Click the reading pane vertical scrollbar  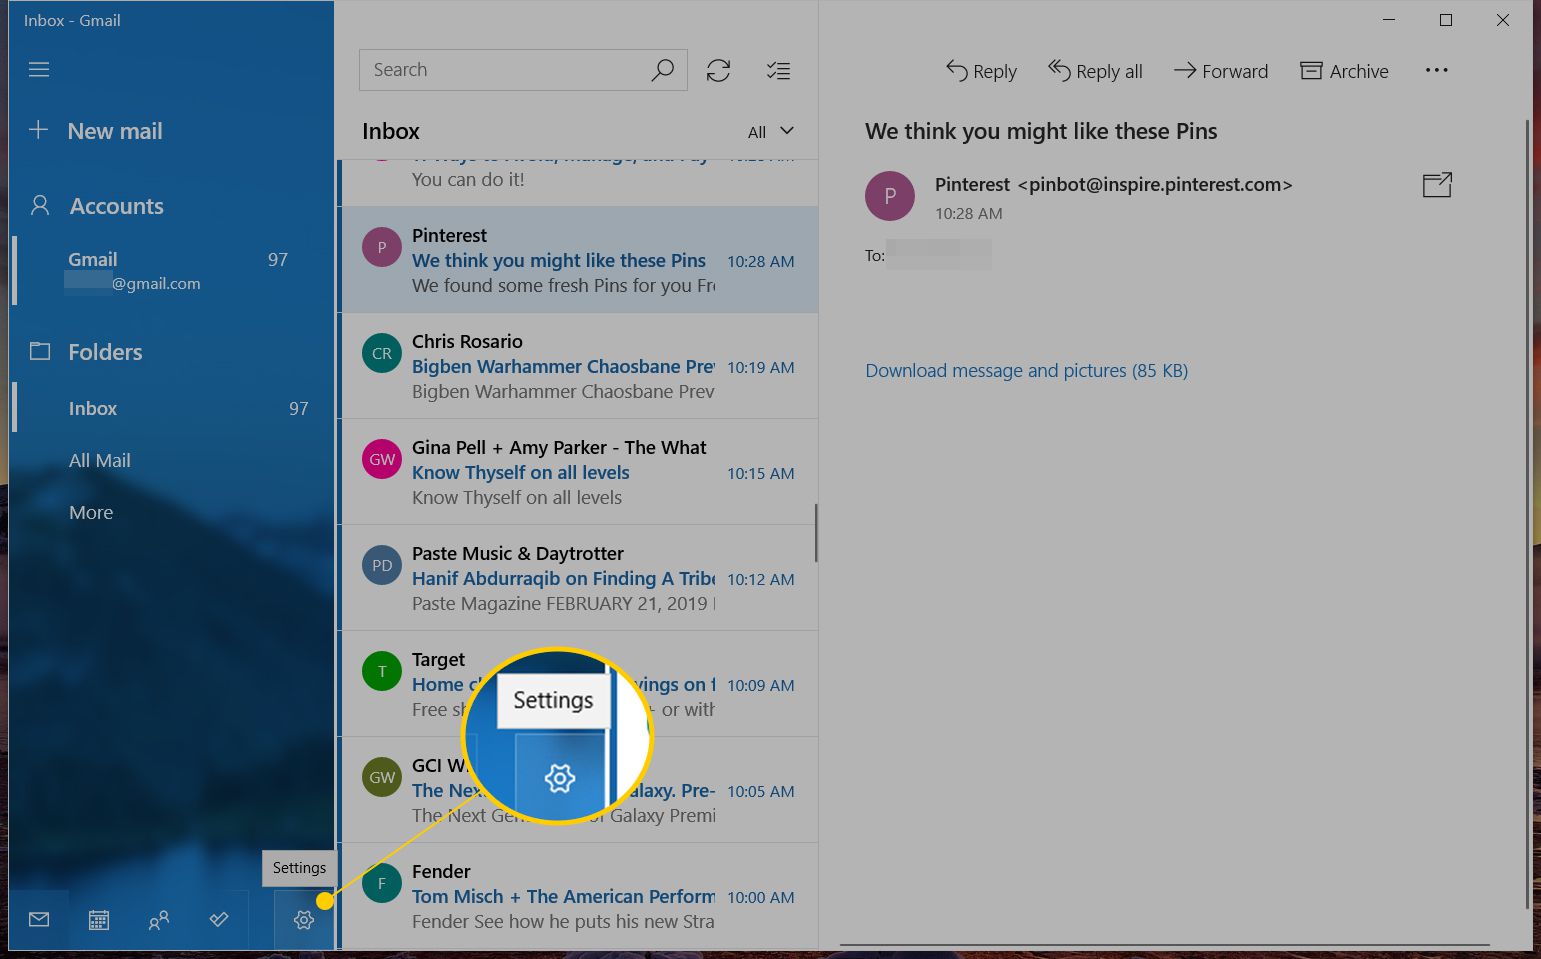coord(1527,515)
